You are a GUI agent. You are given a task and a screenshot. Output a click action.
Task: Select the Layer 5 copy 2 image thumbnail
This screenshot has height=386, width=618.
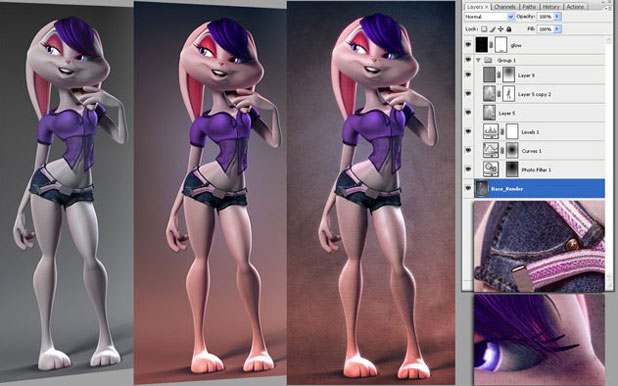coord(490,94)
